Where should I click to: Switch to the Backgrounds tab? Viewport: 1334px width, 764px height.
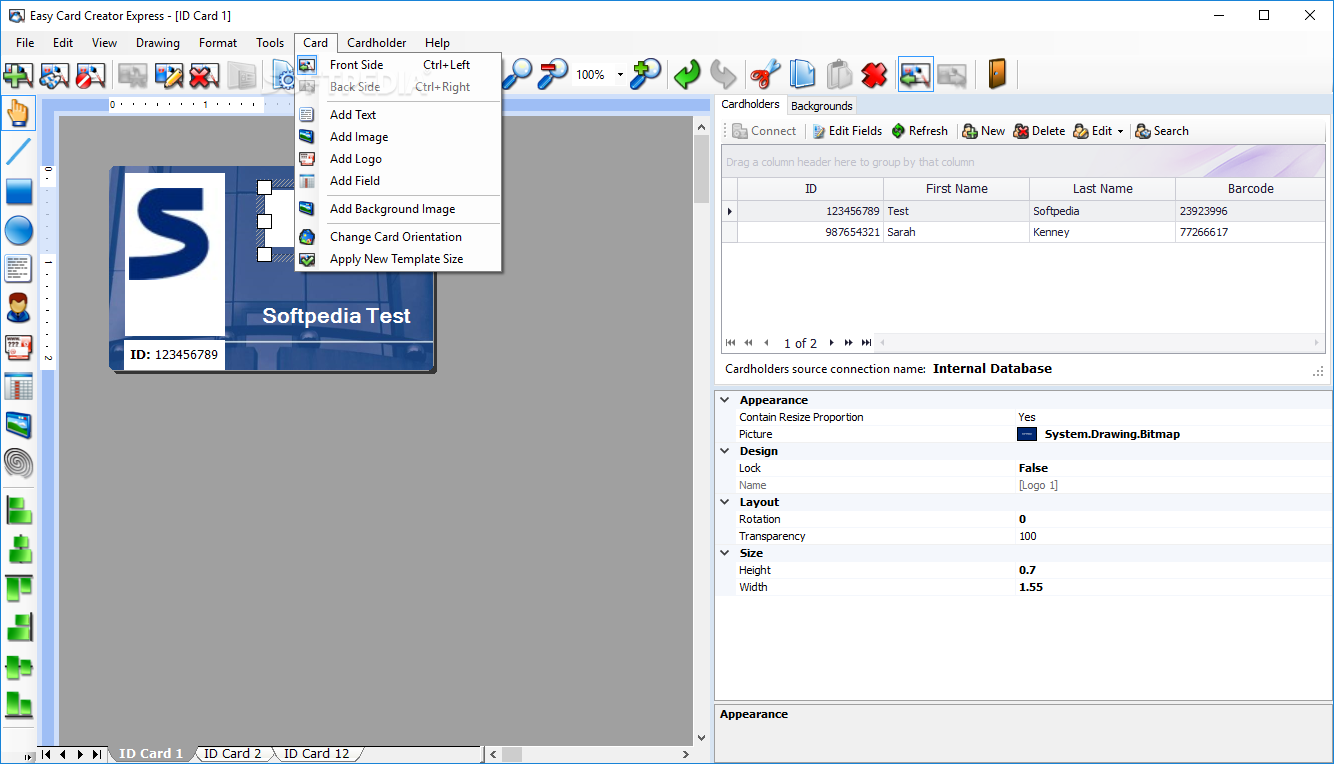(x=822, y=106)
